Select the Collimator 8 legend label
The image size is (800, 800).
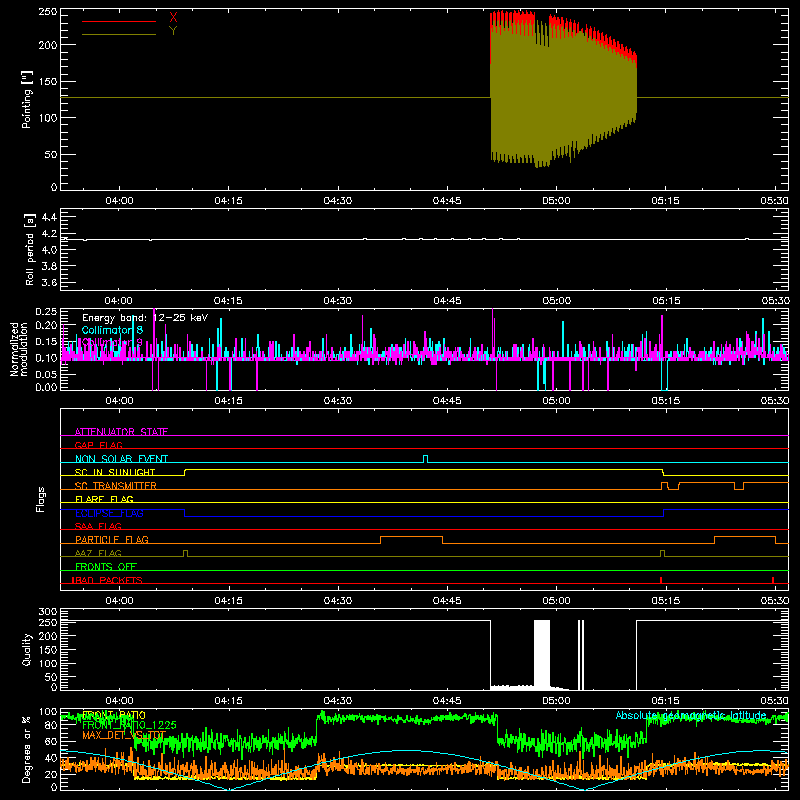(x=112, y=330)
